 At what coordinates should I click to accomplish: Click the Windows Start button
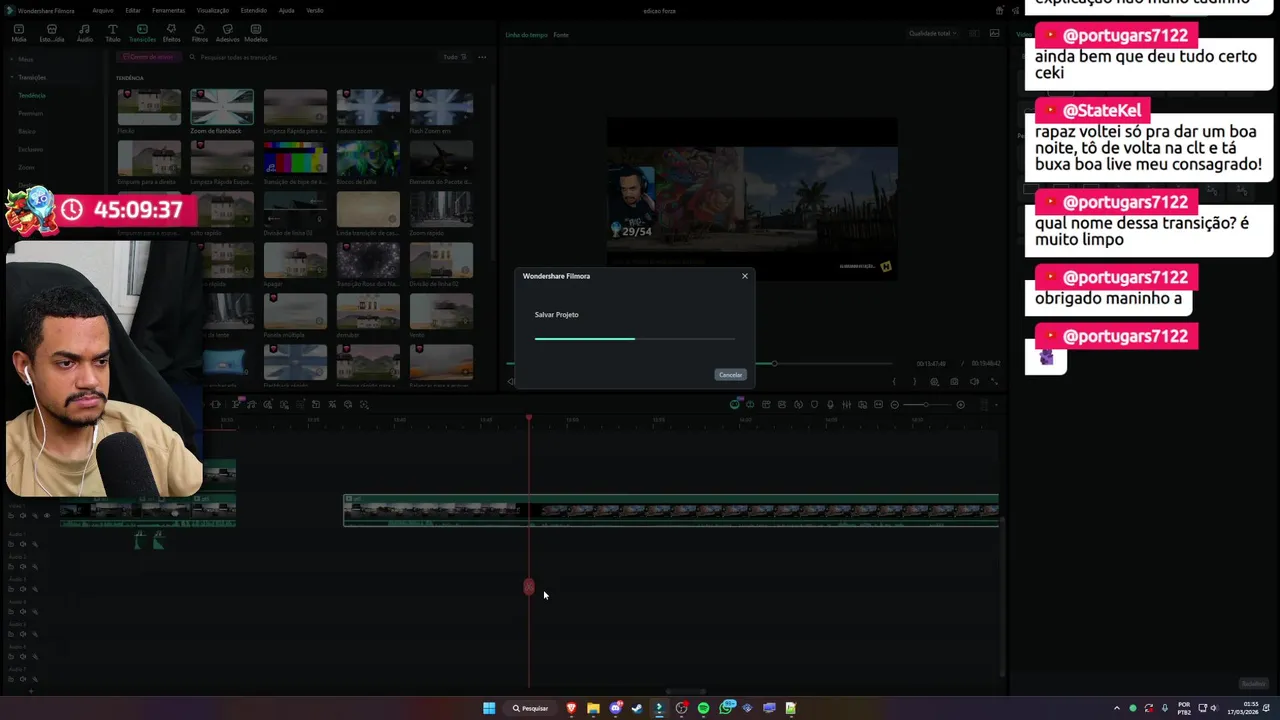coord(489,708)
